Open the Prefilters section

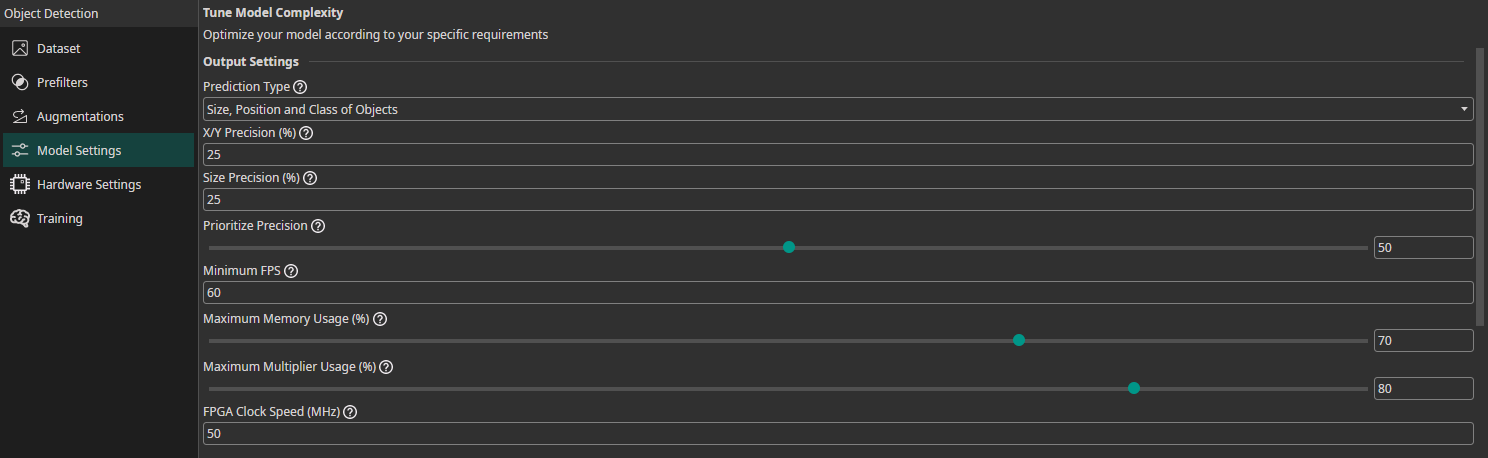[98, 82]
